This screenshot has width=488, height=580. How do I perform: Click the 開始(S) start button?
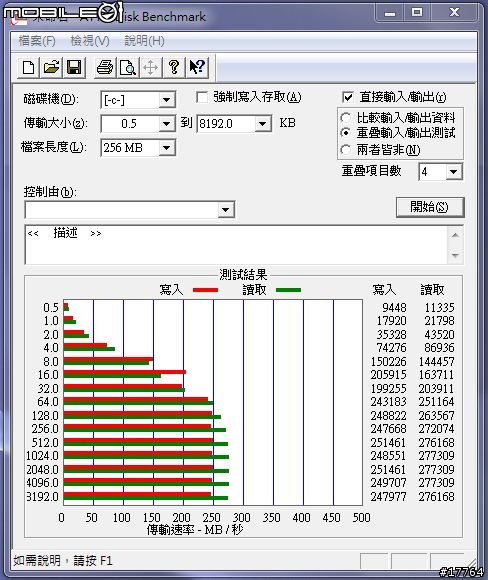430,207
